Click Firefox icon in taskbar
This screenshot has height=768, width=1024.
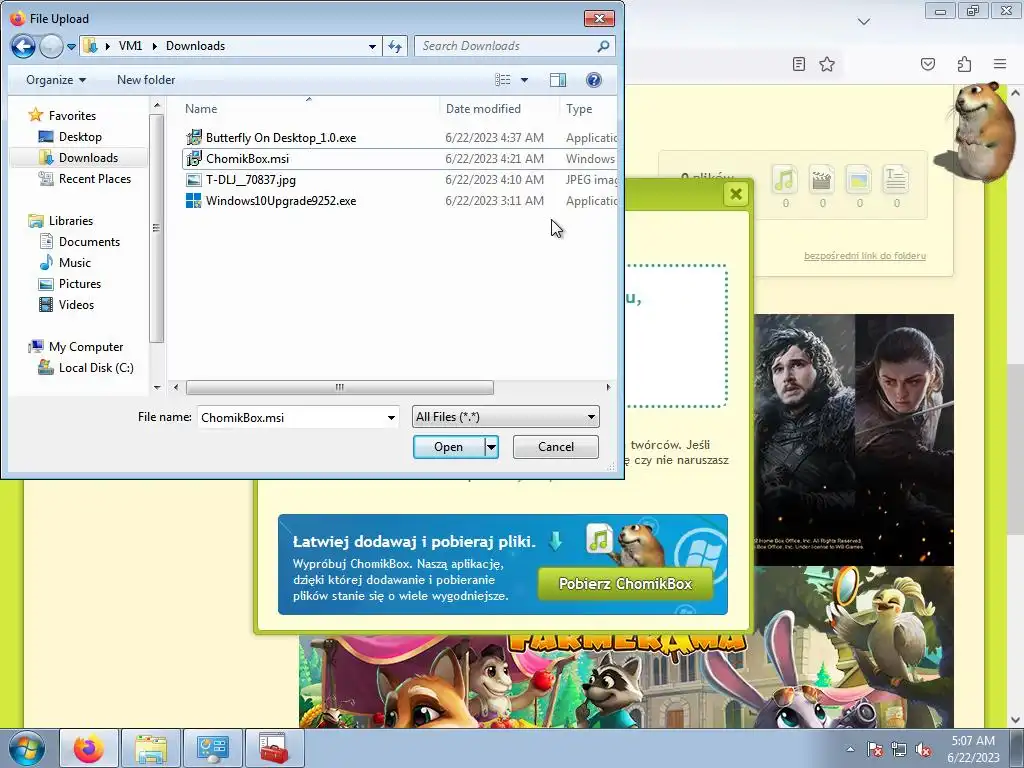point(89,748)
